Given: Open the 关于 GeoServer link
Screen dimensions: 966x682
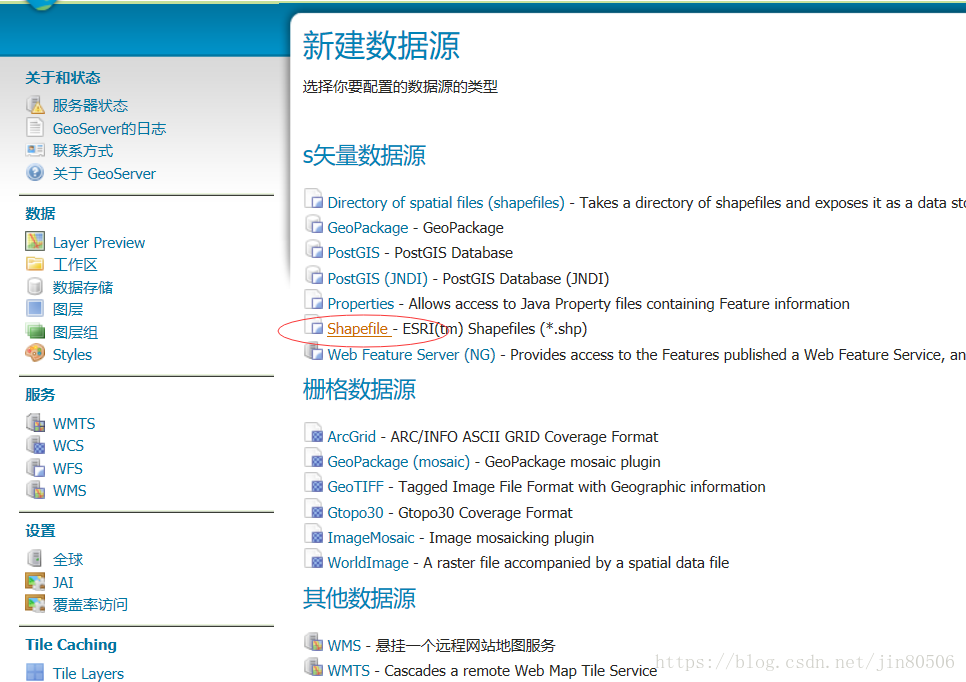Looking at the screenshot, I should coord(104,174).
